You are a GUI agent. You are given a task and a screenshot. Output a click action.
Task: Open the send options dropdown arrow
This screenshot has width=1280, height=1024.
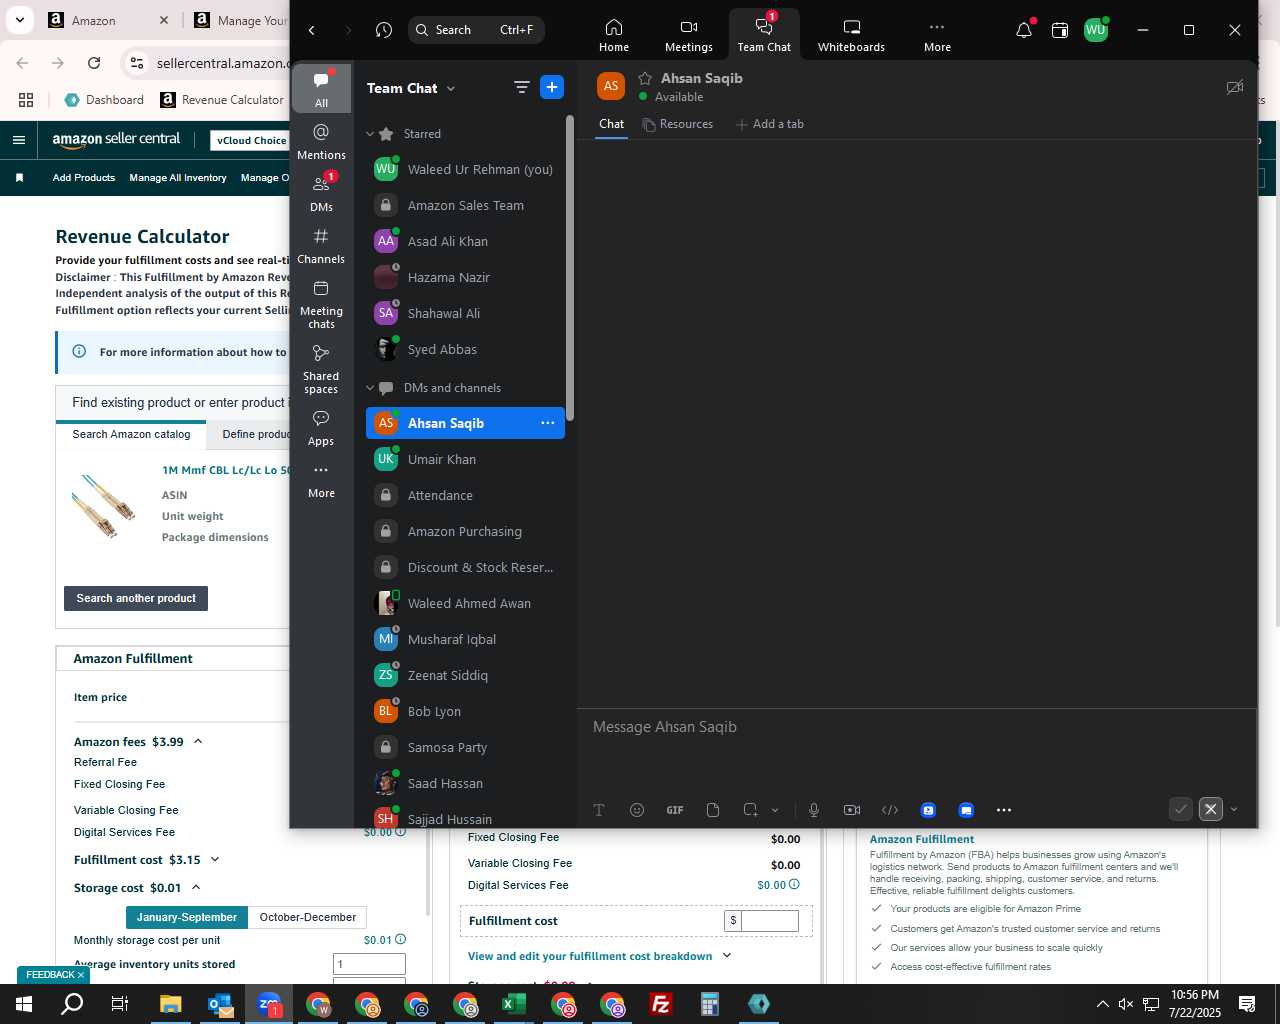1234,810
